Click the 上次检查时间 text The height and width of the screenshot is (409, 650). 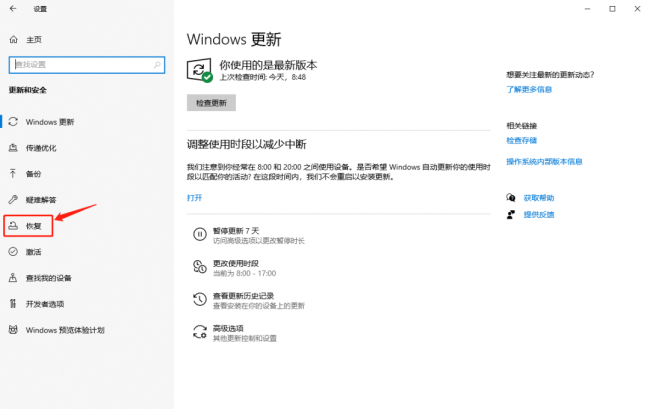263,77
